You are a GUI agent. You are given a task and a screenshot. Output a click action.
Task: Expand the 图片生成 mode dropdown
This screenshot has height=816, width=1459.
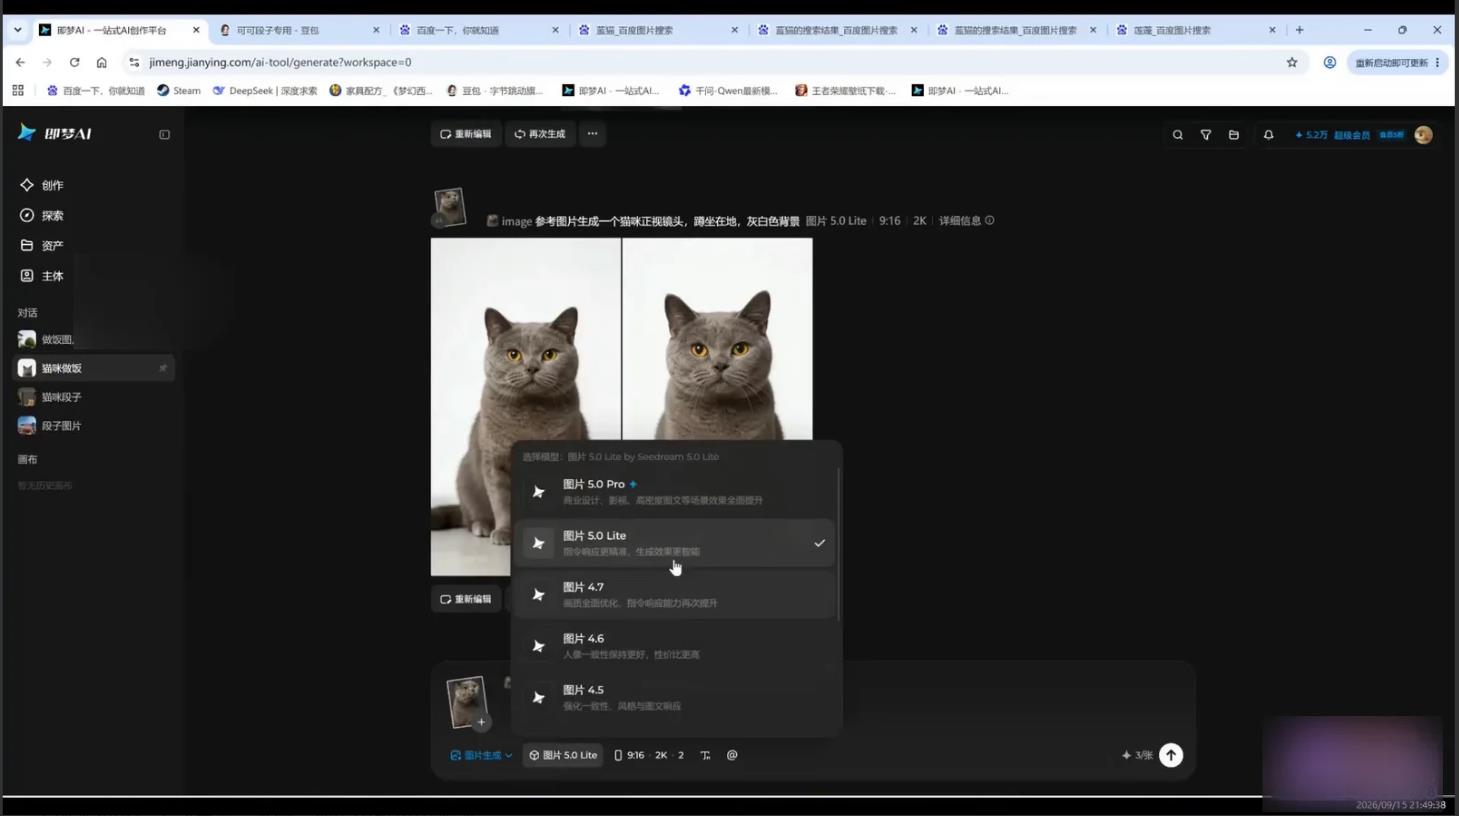(481, 755)
